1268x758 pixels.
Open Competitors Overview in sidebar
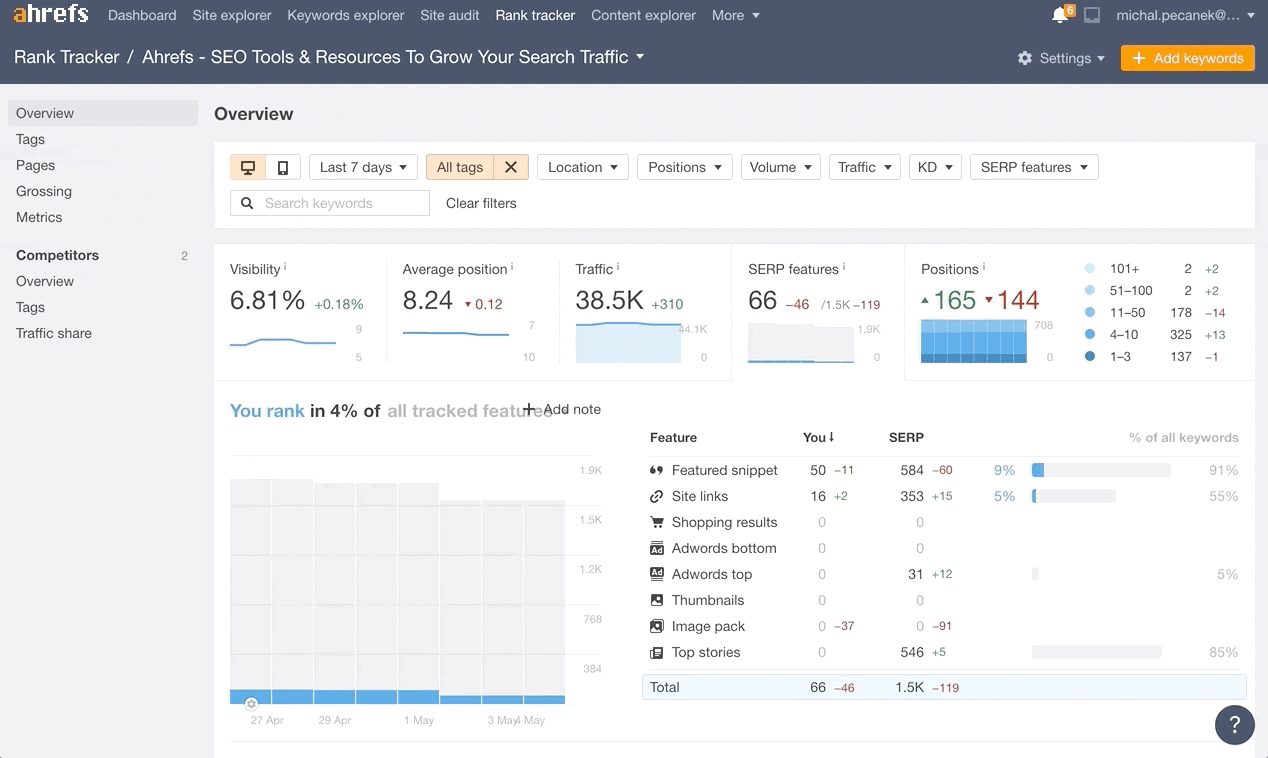[x=45, y=281]
